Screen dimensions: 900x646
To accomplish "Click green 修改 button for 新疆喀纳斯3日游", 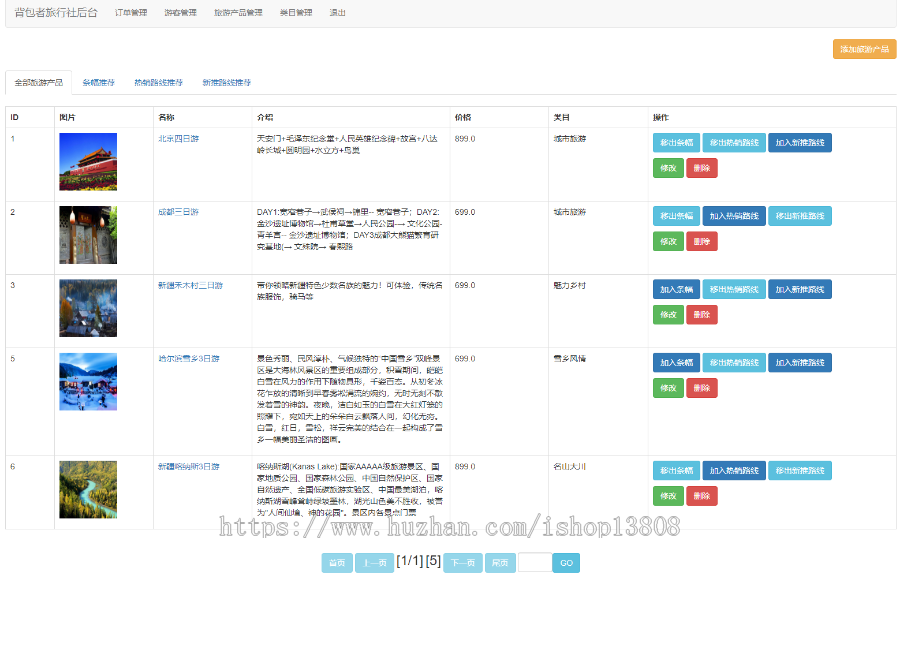I will [x=668, y=496].
